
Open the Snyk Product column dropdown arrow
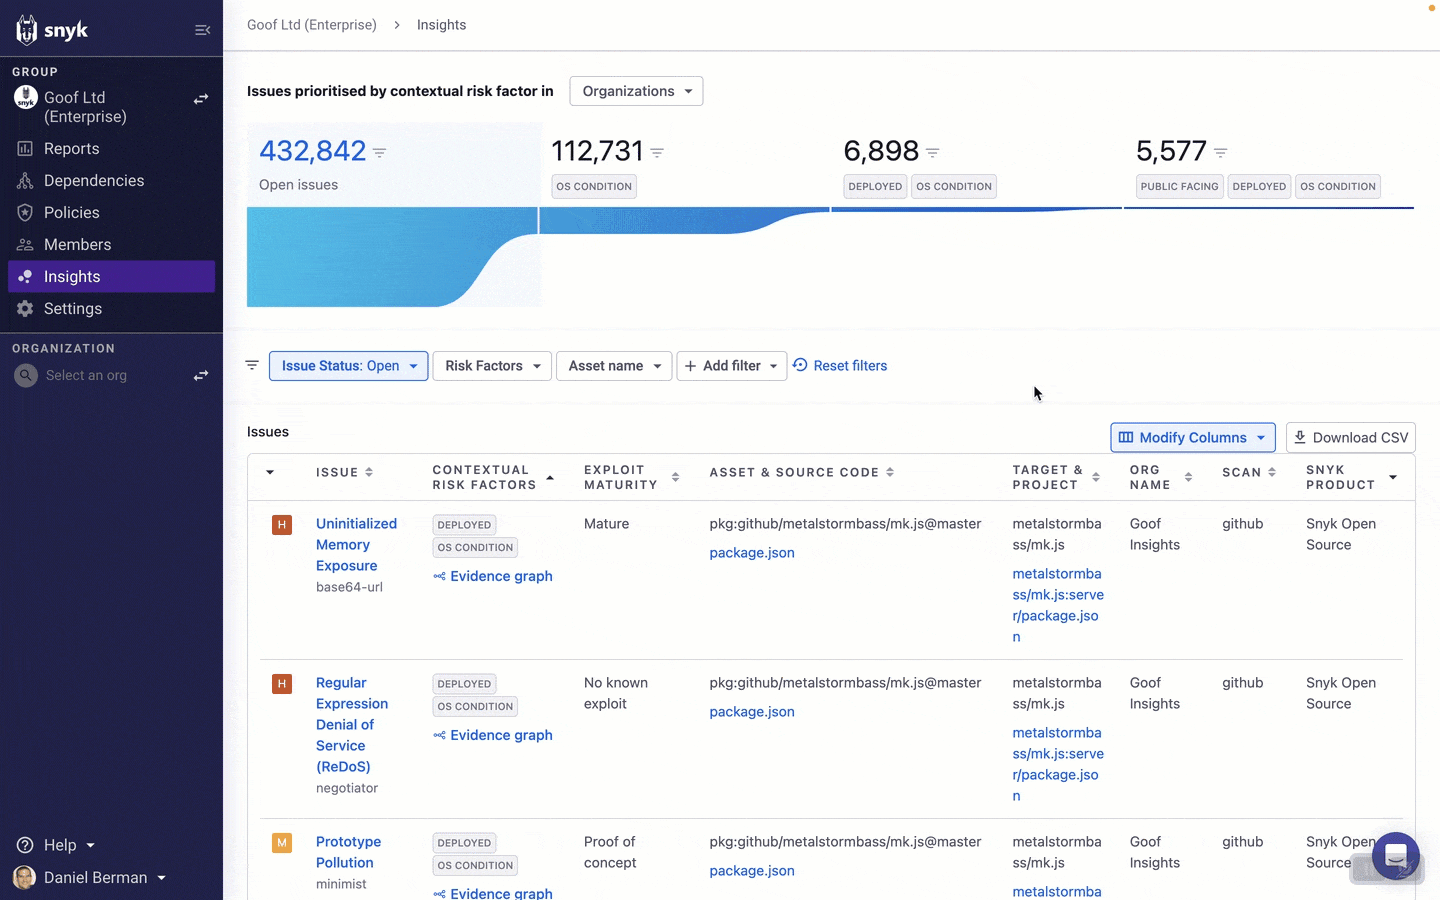[x=1393, y=477]
